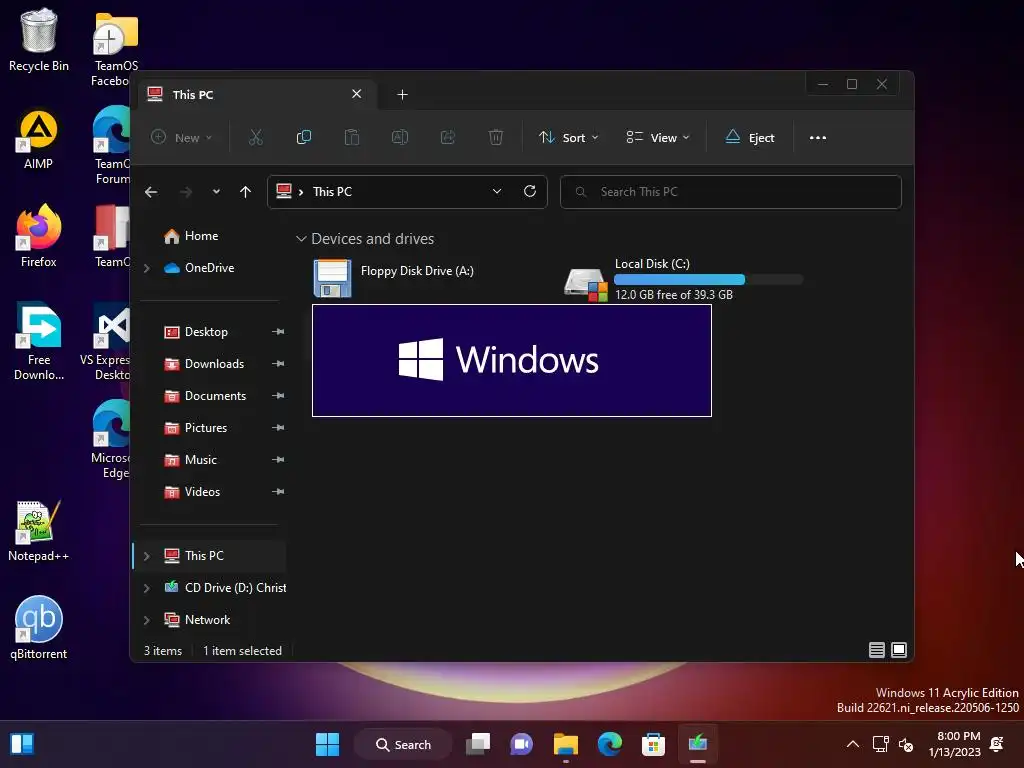The image size is (1024, 768).
Task: Expand OneDrive in navigation pane
Action: tap(147, 268)
